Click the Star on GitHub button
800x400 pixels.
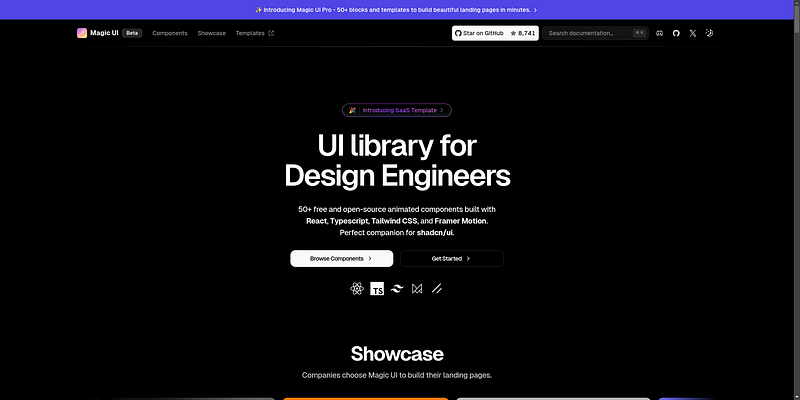coord(495,33)
